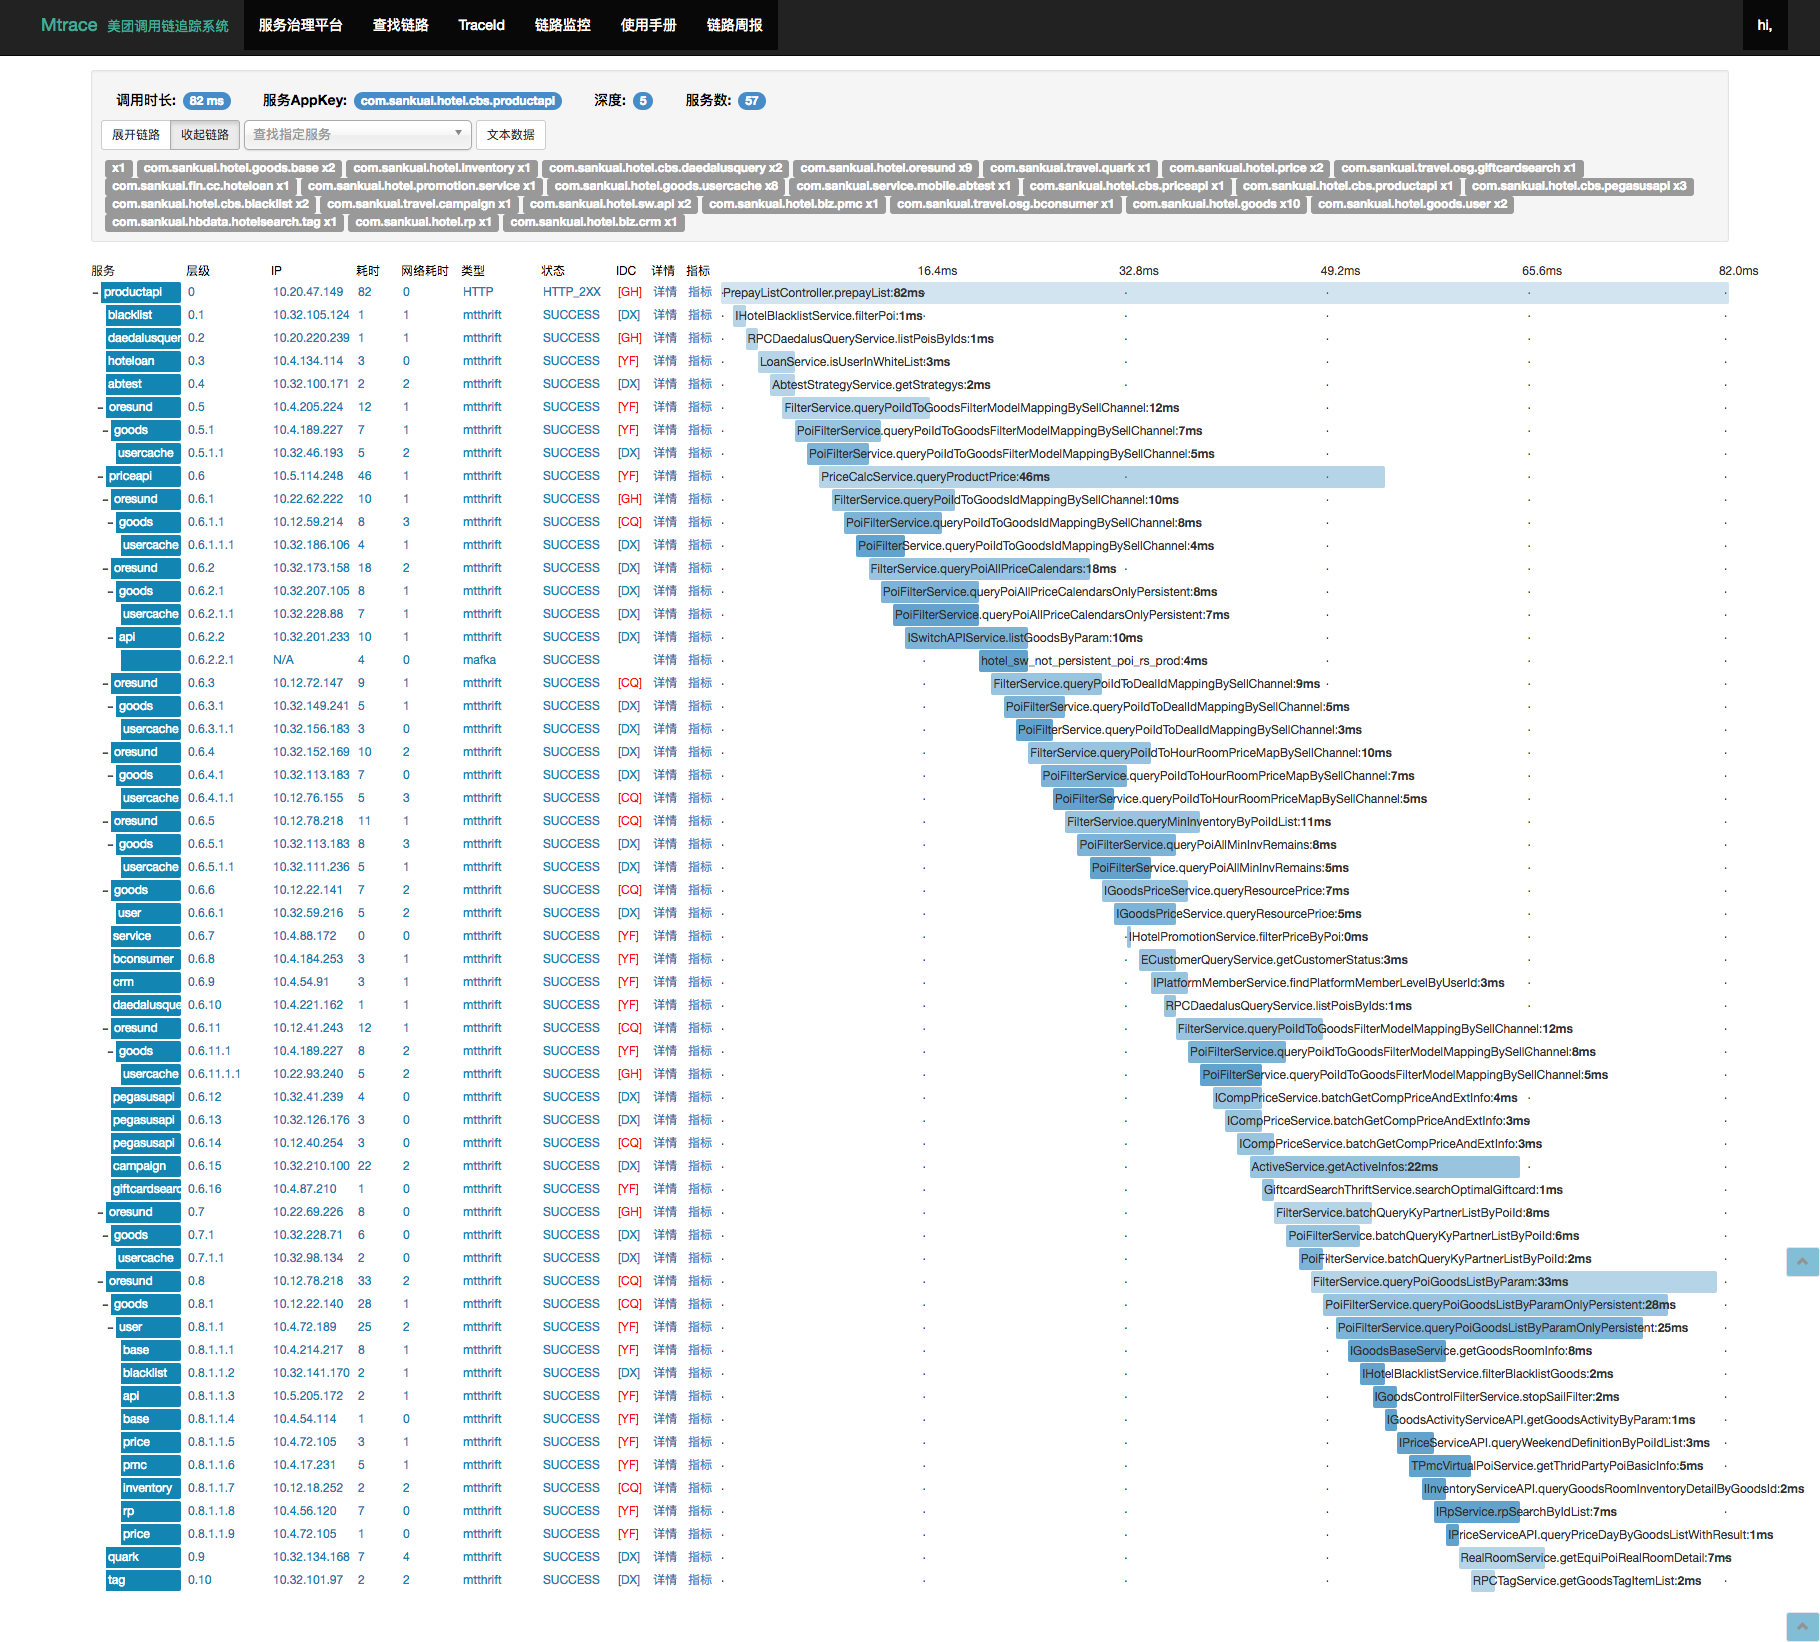Click the inventory service label at 0.8.1.1.7
Screen dimensions: 1820x1642
point(151,1488)
